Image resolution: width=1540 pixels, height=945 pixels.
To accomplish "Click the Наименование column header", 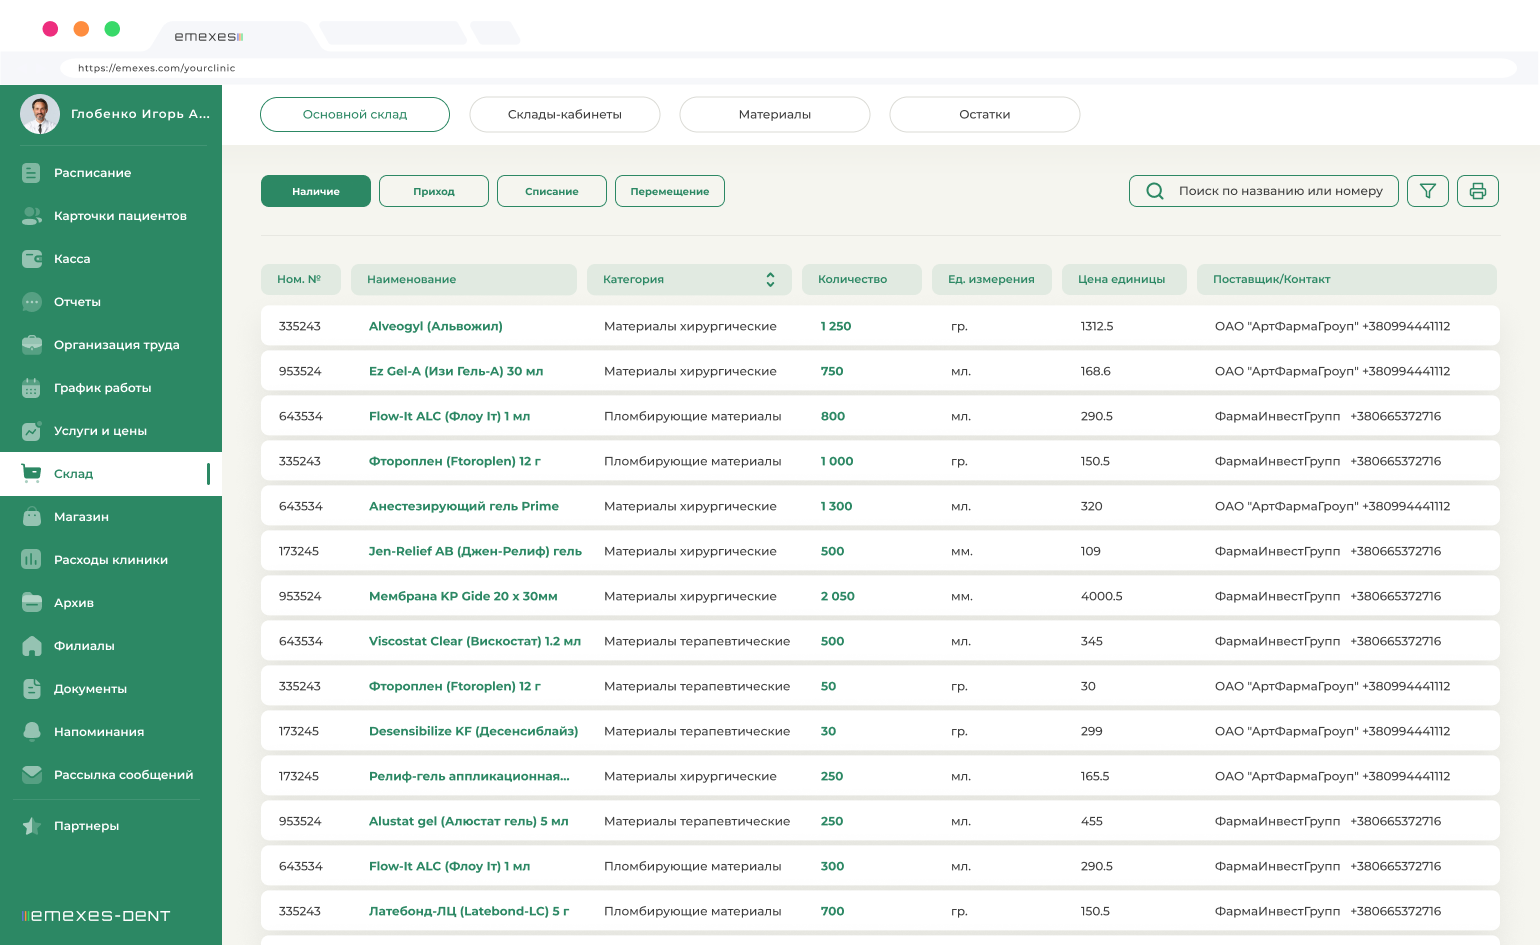I will (x=464, y=280).
